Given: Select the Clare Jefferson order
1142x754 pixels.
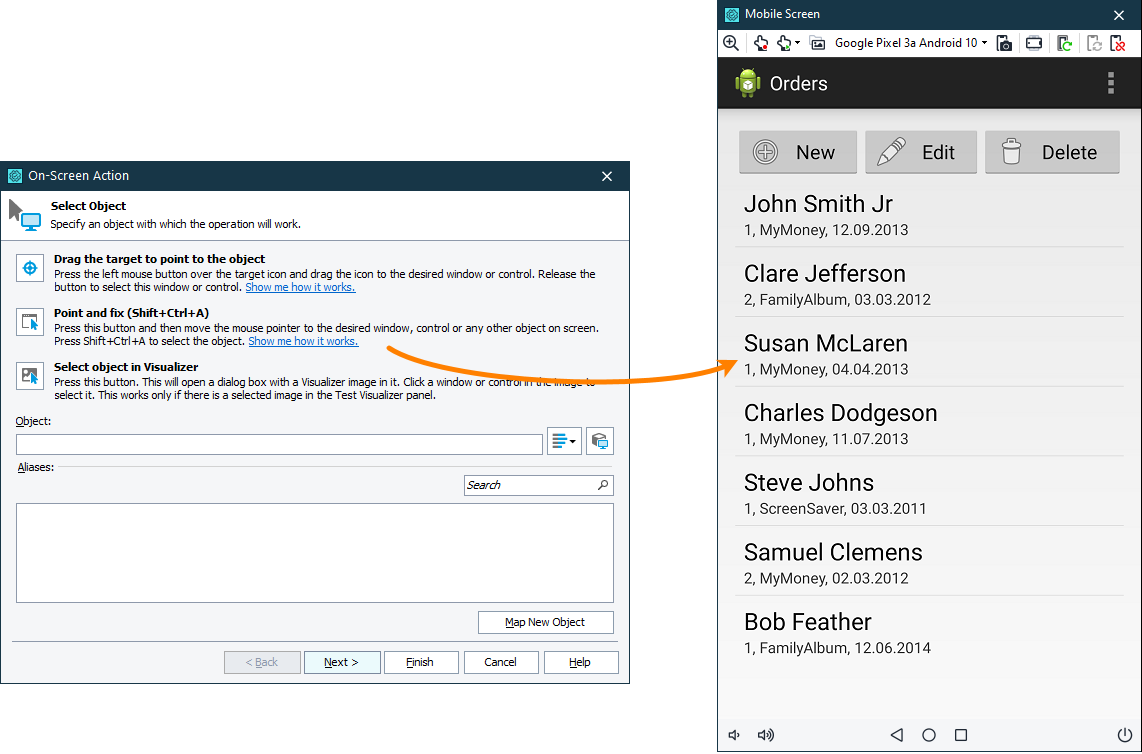Looking at the screenshot, I should [x=929, y=284].
